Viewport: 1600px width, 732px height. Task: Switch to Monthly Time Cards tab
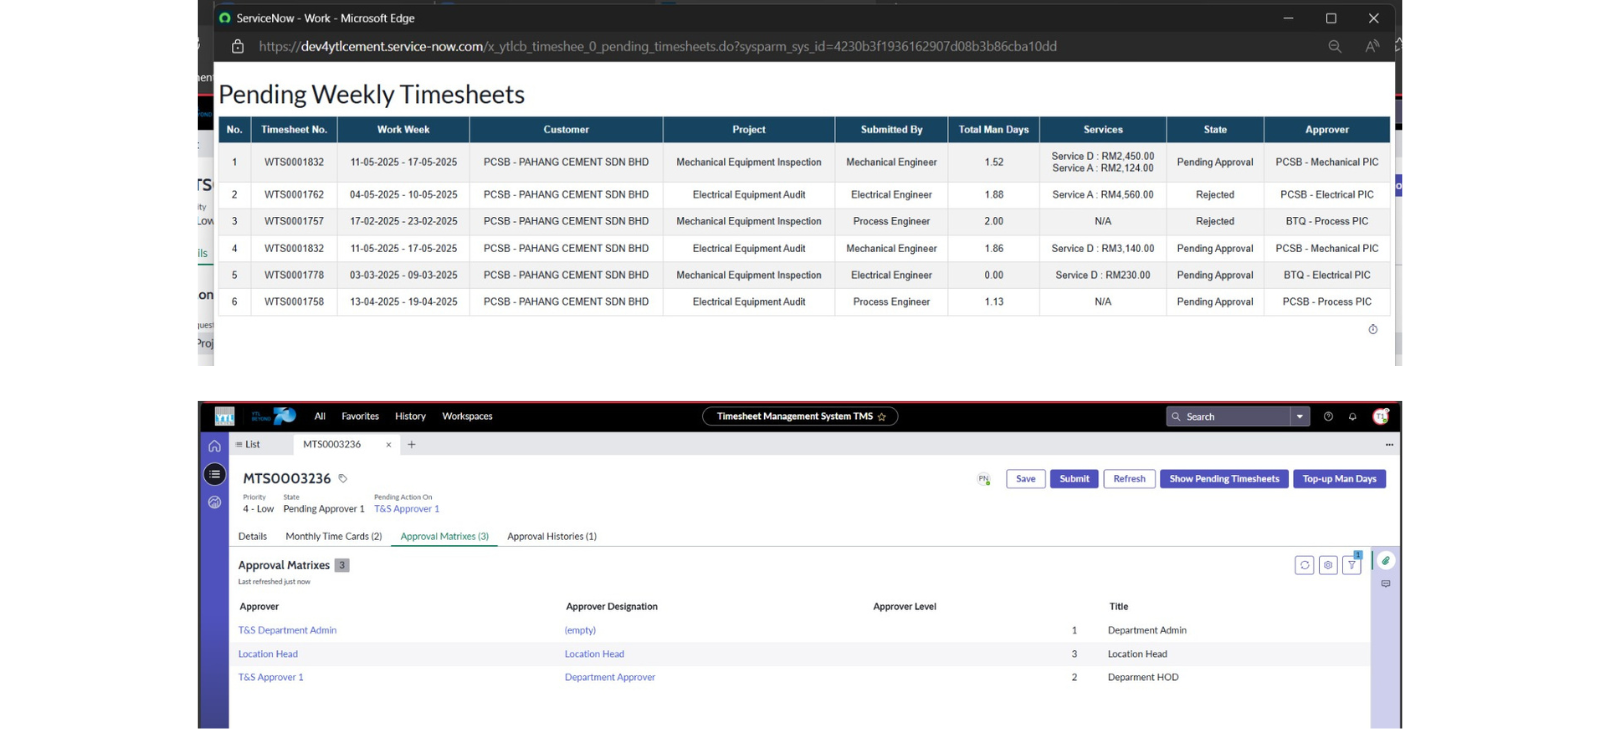coord(333,537)
